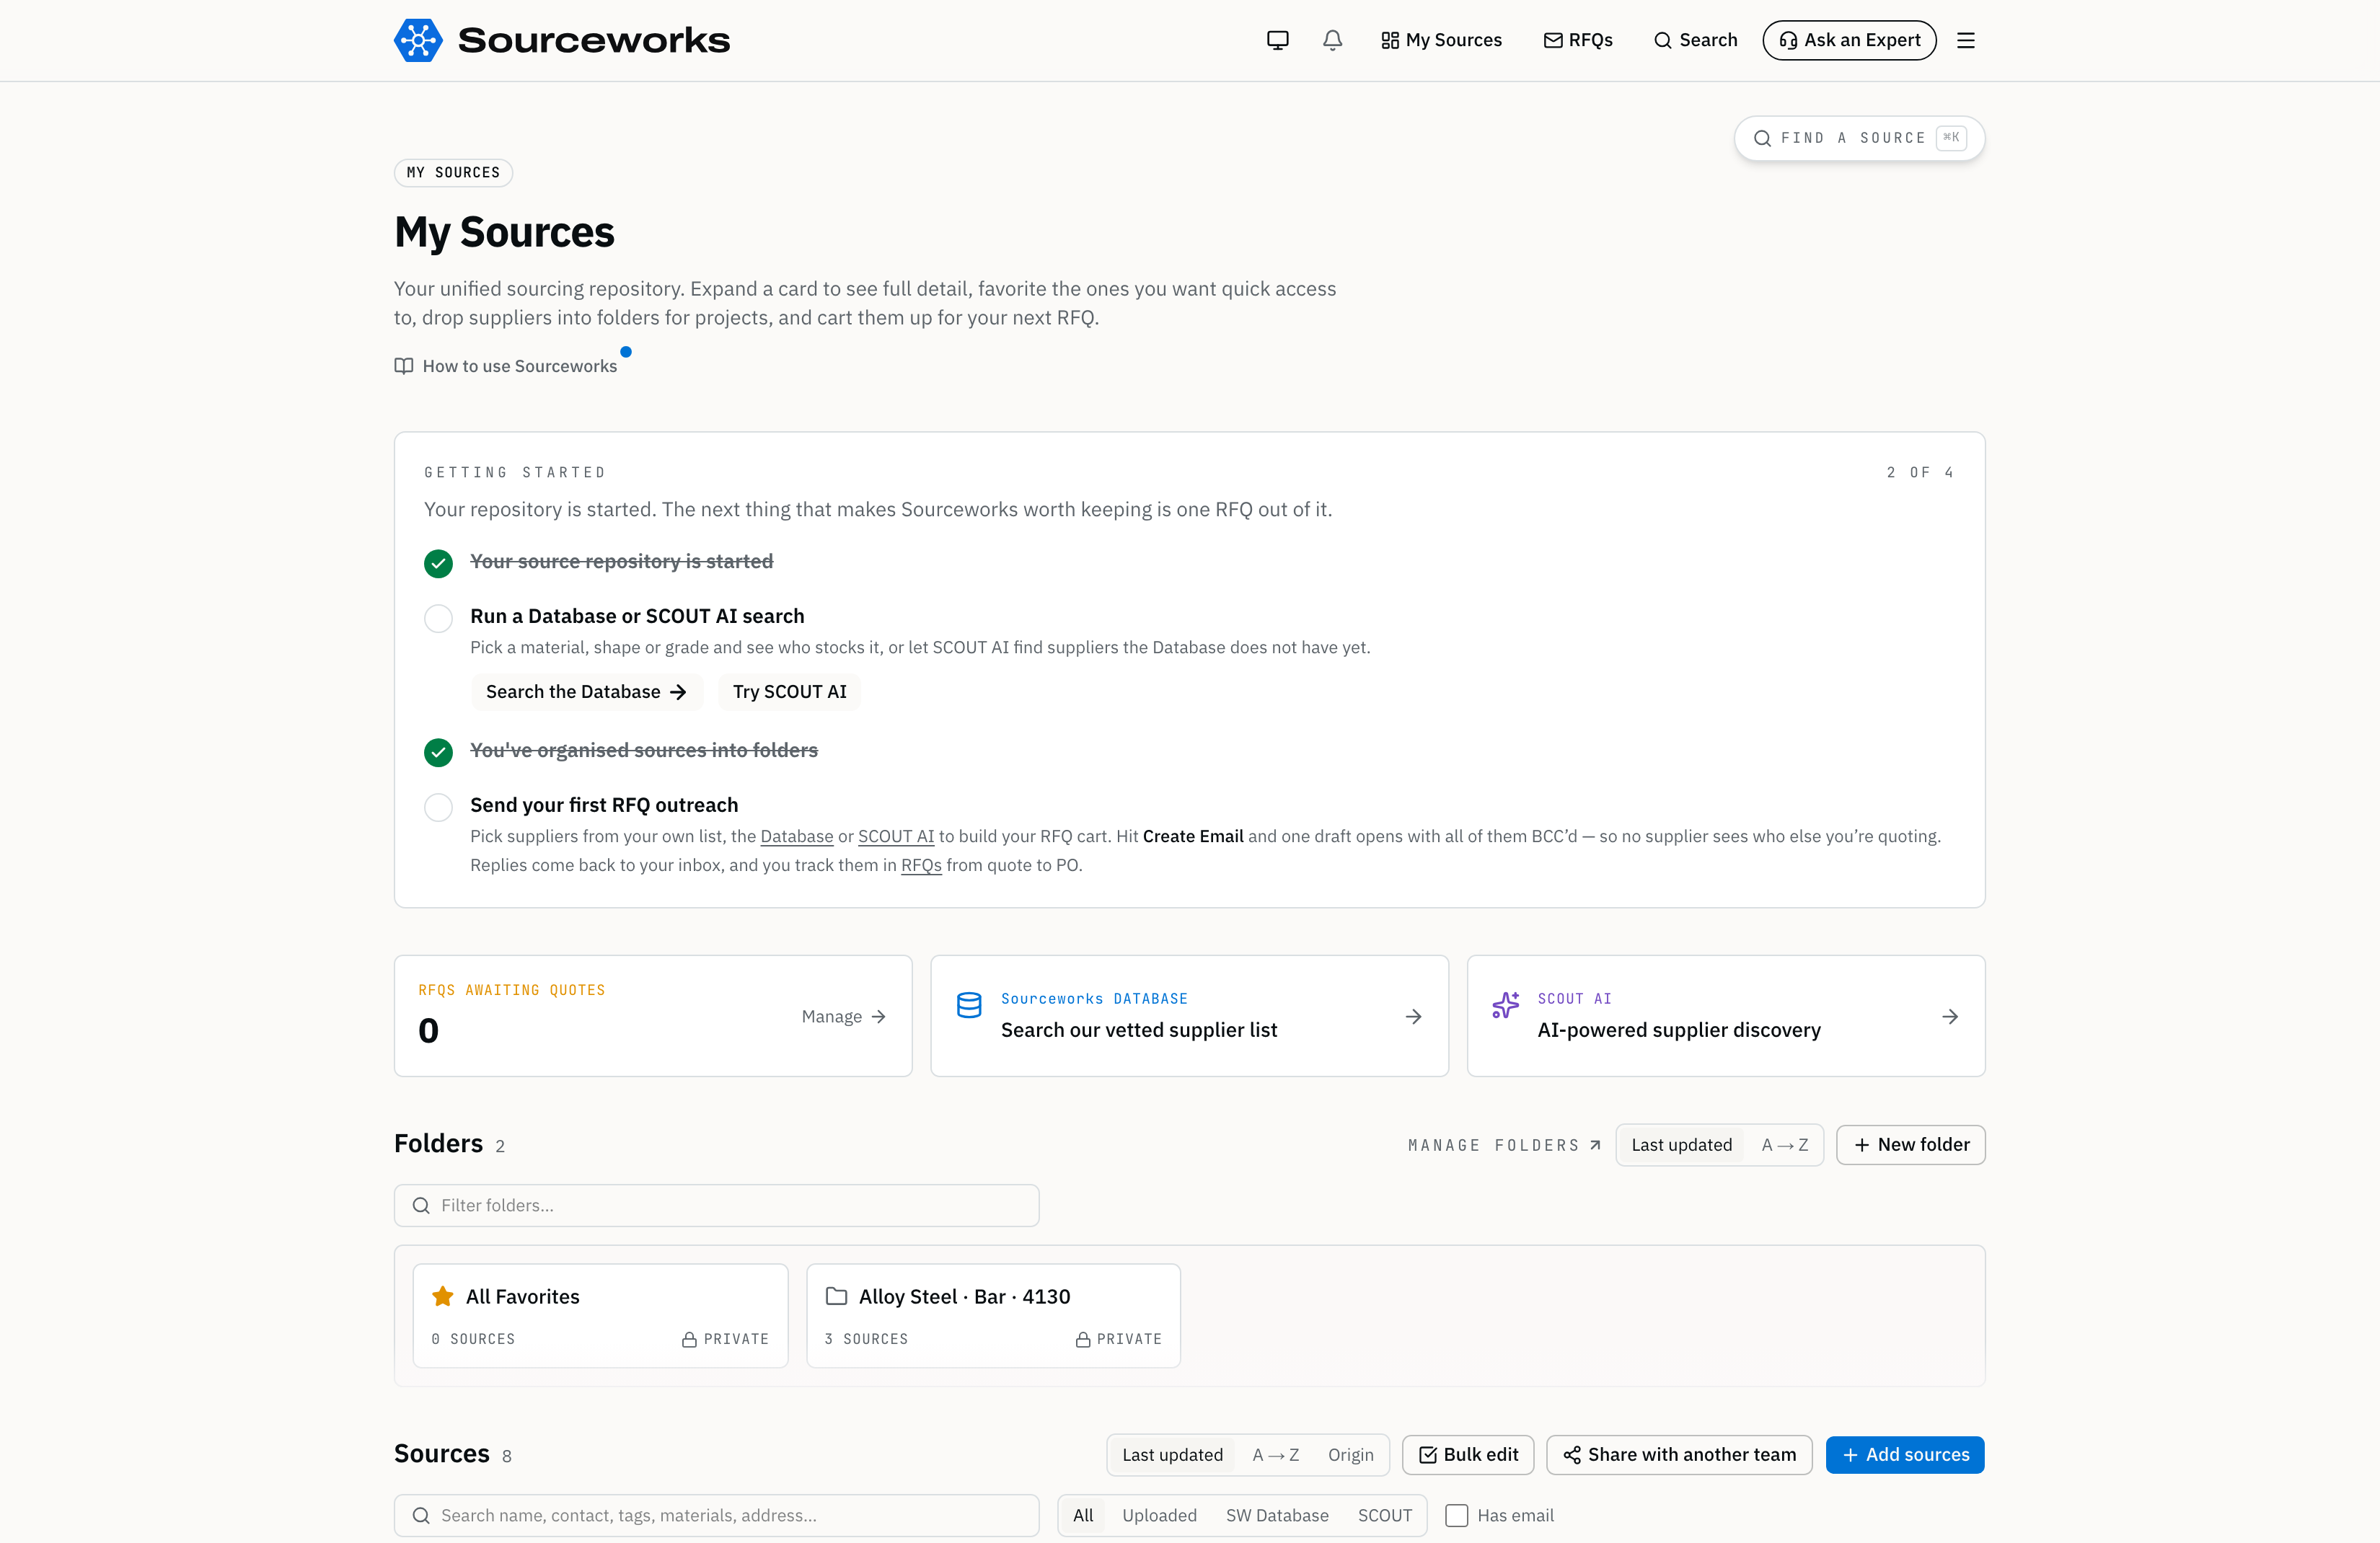This screenshot has height=1543, width=2380.
Task: Click the green check on 'organised sources into folders'
Action: 438,752
